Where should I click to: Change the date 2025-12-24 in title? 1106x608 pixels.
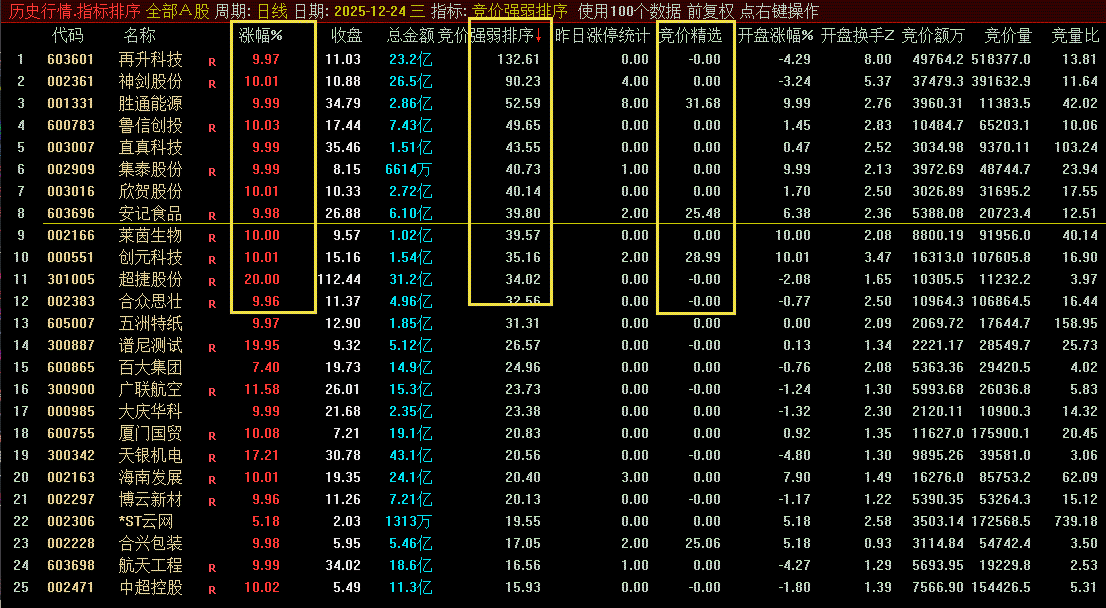point(372,11)
